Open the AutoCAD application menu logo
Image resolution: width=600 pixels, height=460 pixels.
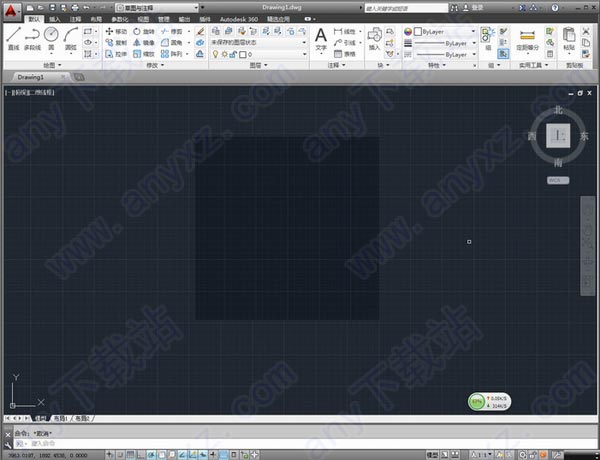(x=12, y=10)
